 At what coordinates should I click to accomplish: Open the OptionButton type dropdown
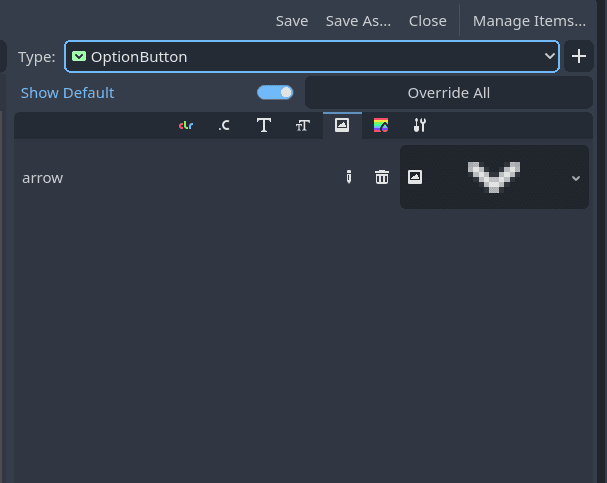(x=312, y=57)
